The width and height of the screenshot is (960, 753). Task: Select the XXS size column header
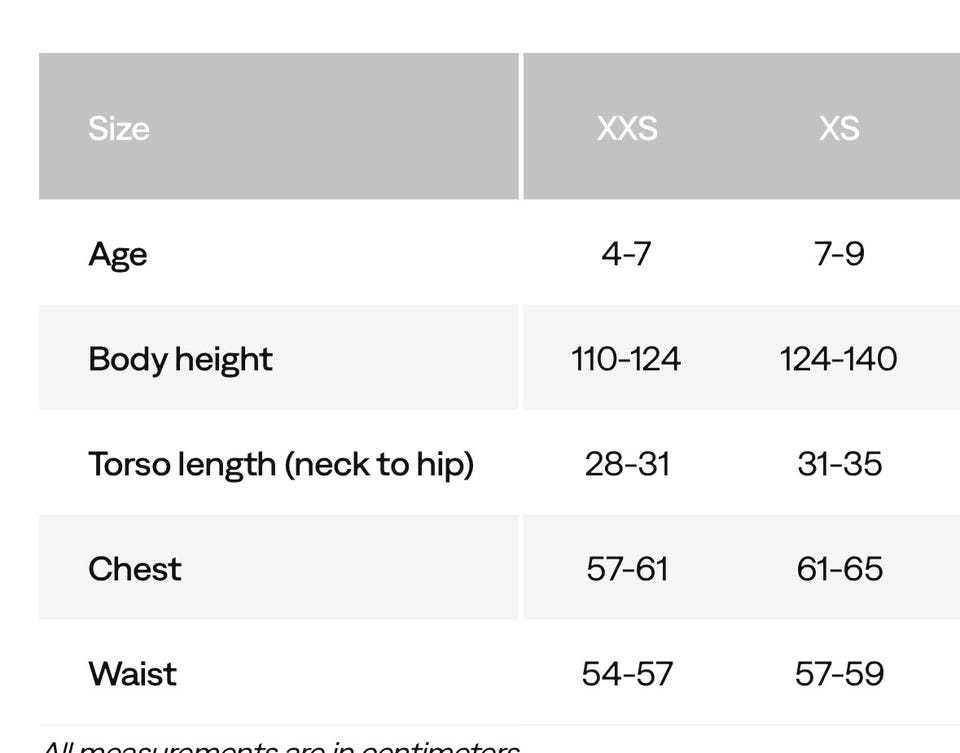tap(627, 128)
